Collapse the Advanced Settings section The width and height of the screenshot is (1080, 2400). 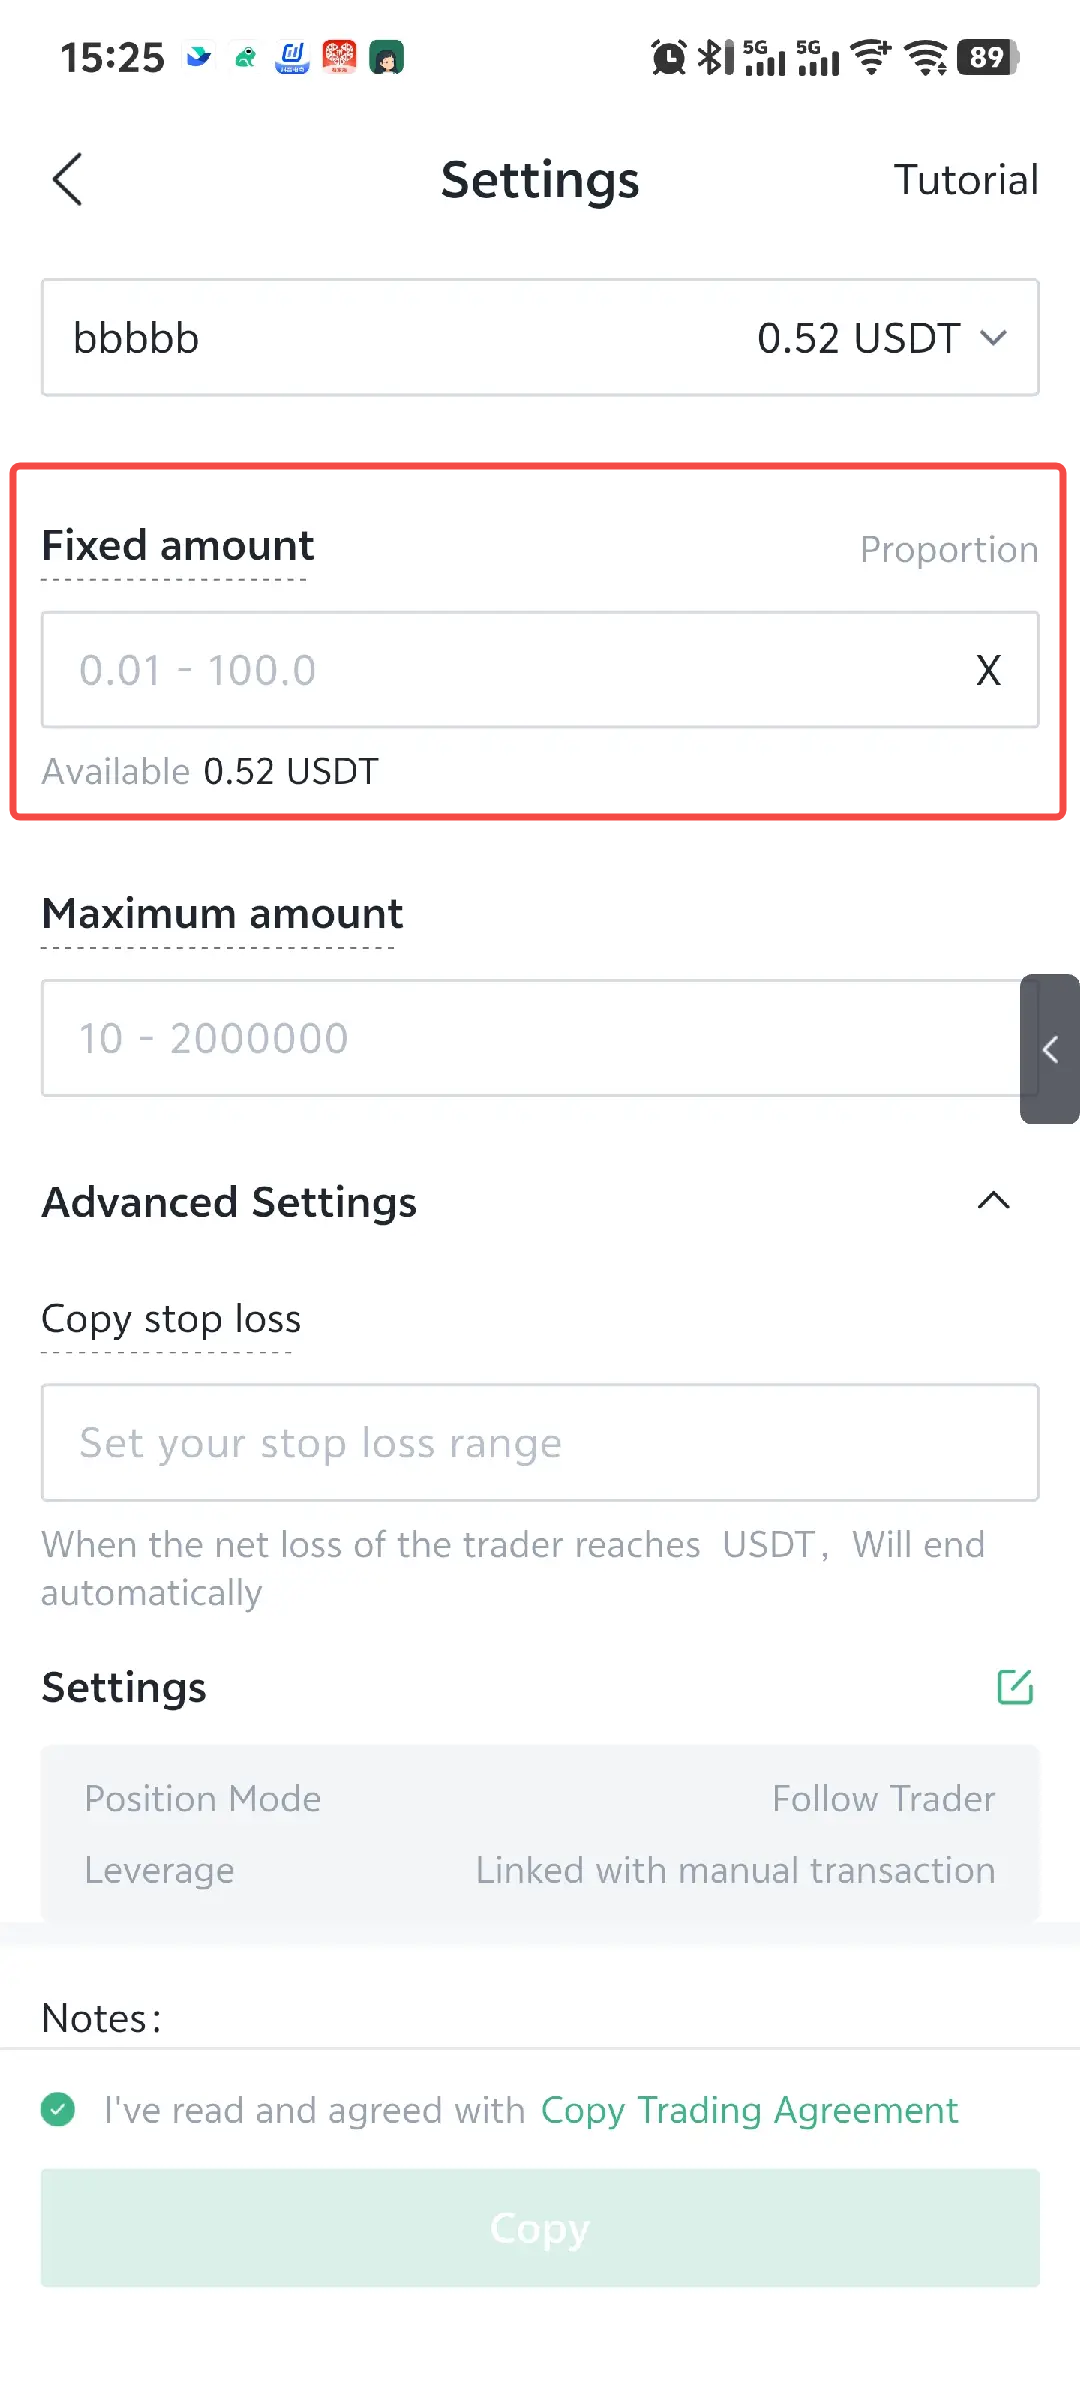[993, 1201]
